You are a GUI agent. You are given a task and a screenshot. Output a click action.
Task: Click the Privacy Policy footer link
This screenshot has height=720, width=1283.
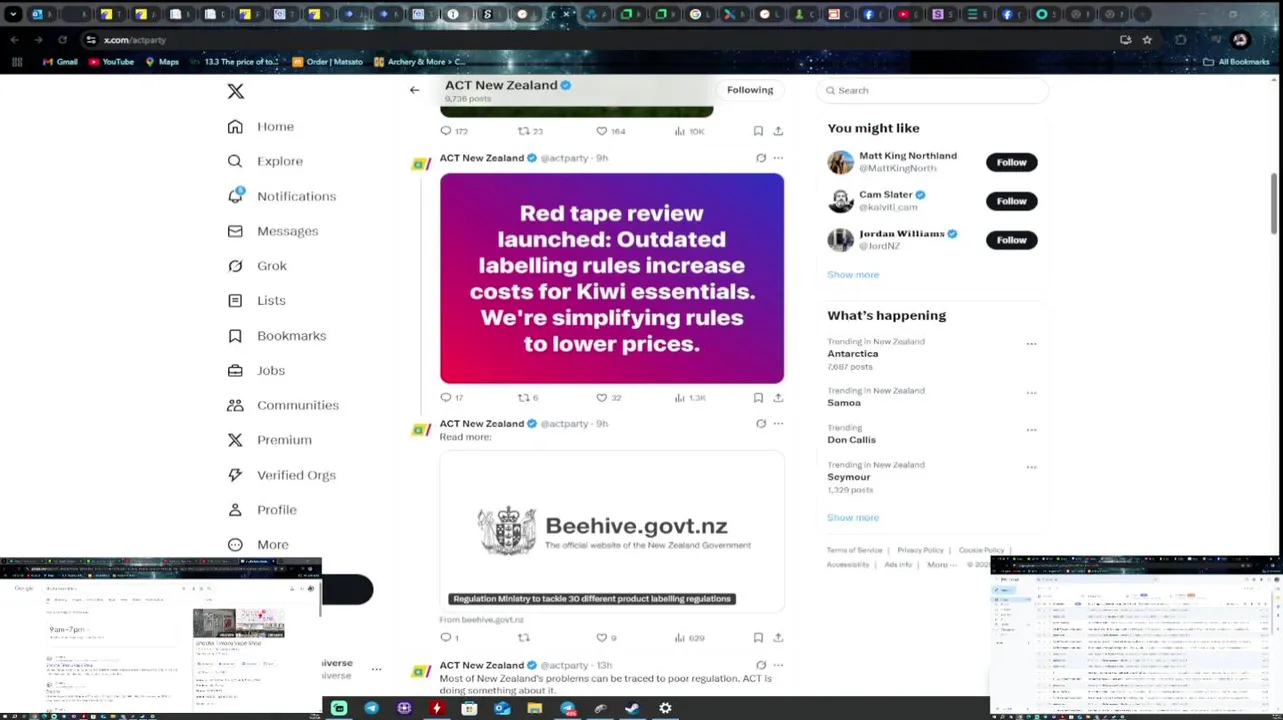pyautogui.click(x=920, y=550)
